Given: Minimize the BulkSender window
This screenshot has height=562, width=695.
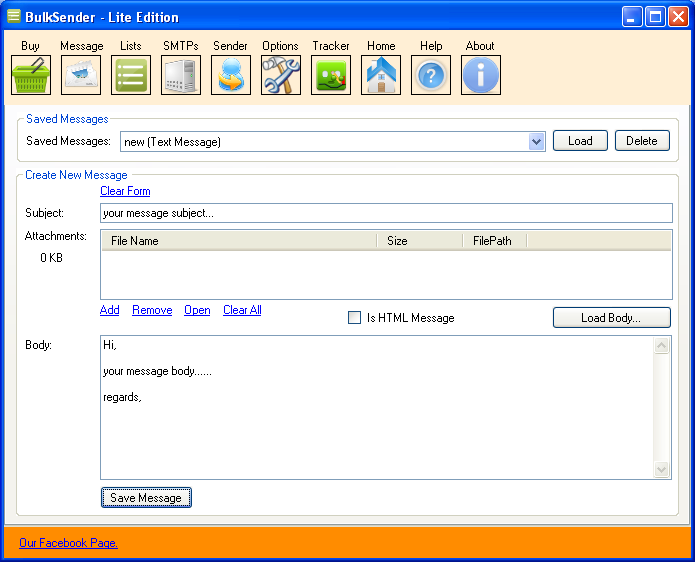Looking at the screenshot, I should [632, 17].
